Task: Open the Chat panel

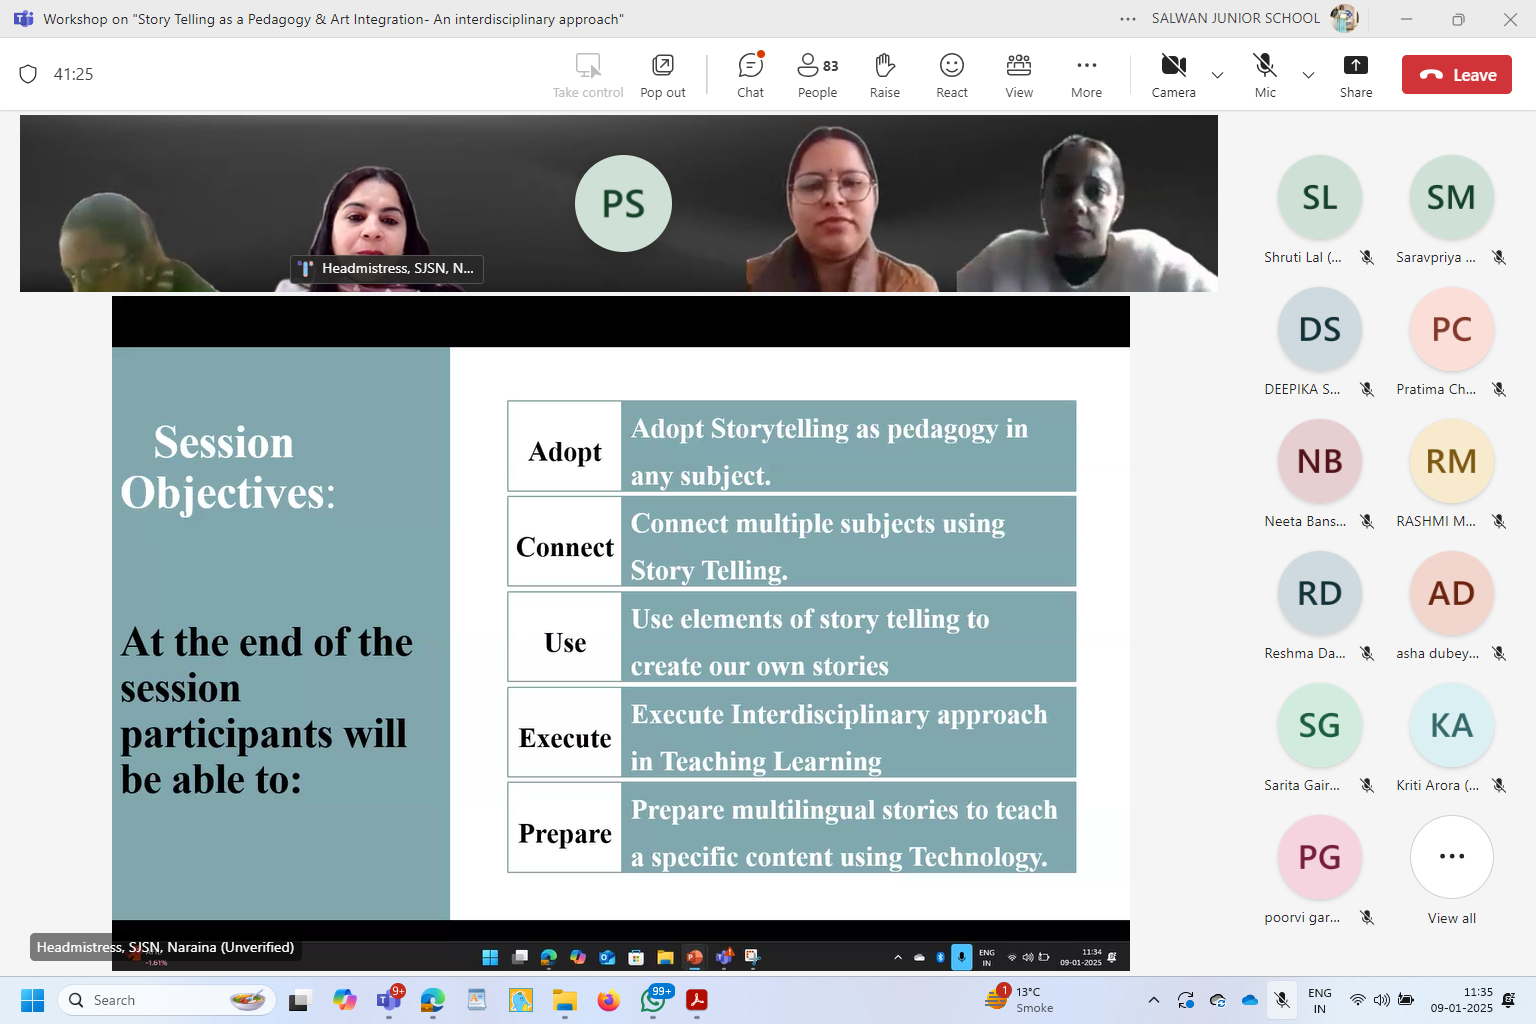Action: [x=750, y=75]
